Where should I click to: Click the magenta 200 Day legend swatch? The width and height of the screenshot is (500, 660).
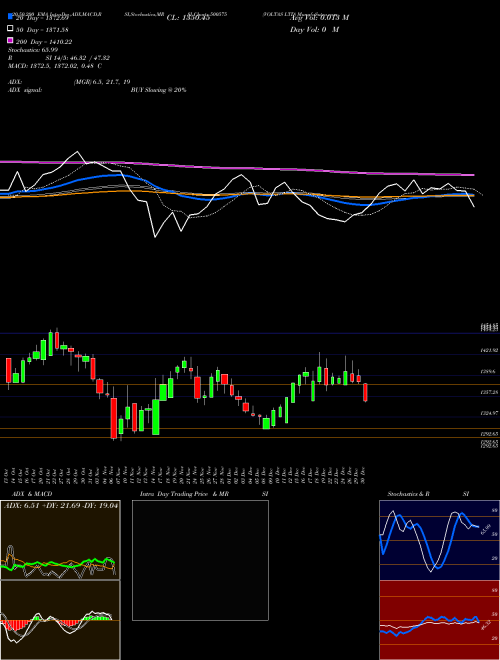pos(11,40)
